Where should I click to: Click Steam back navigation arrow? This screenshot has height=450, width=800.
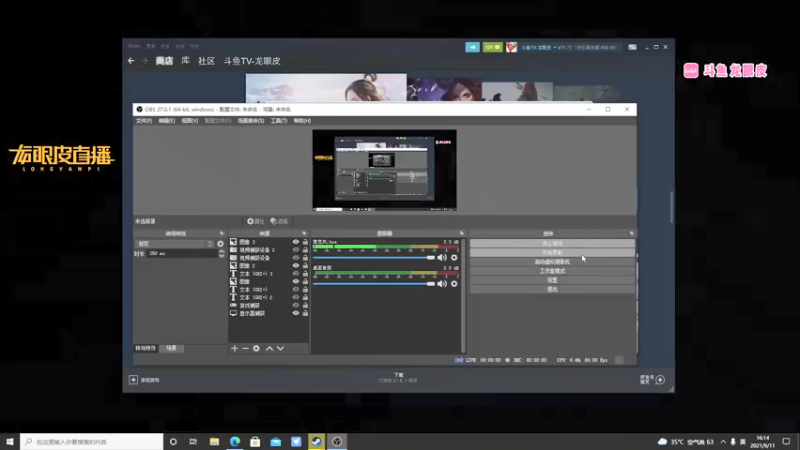pyautogui.click(x=131, y=61)
